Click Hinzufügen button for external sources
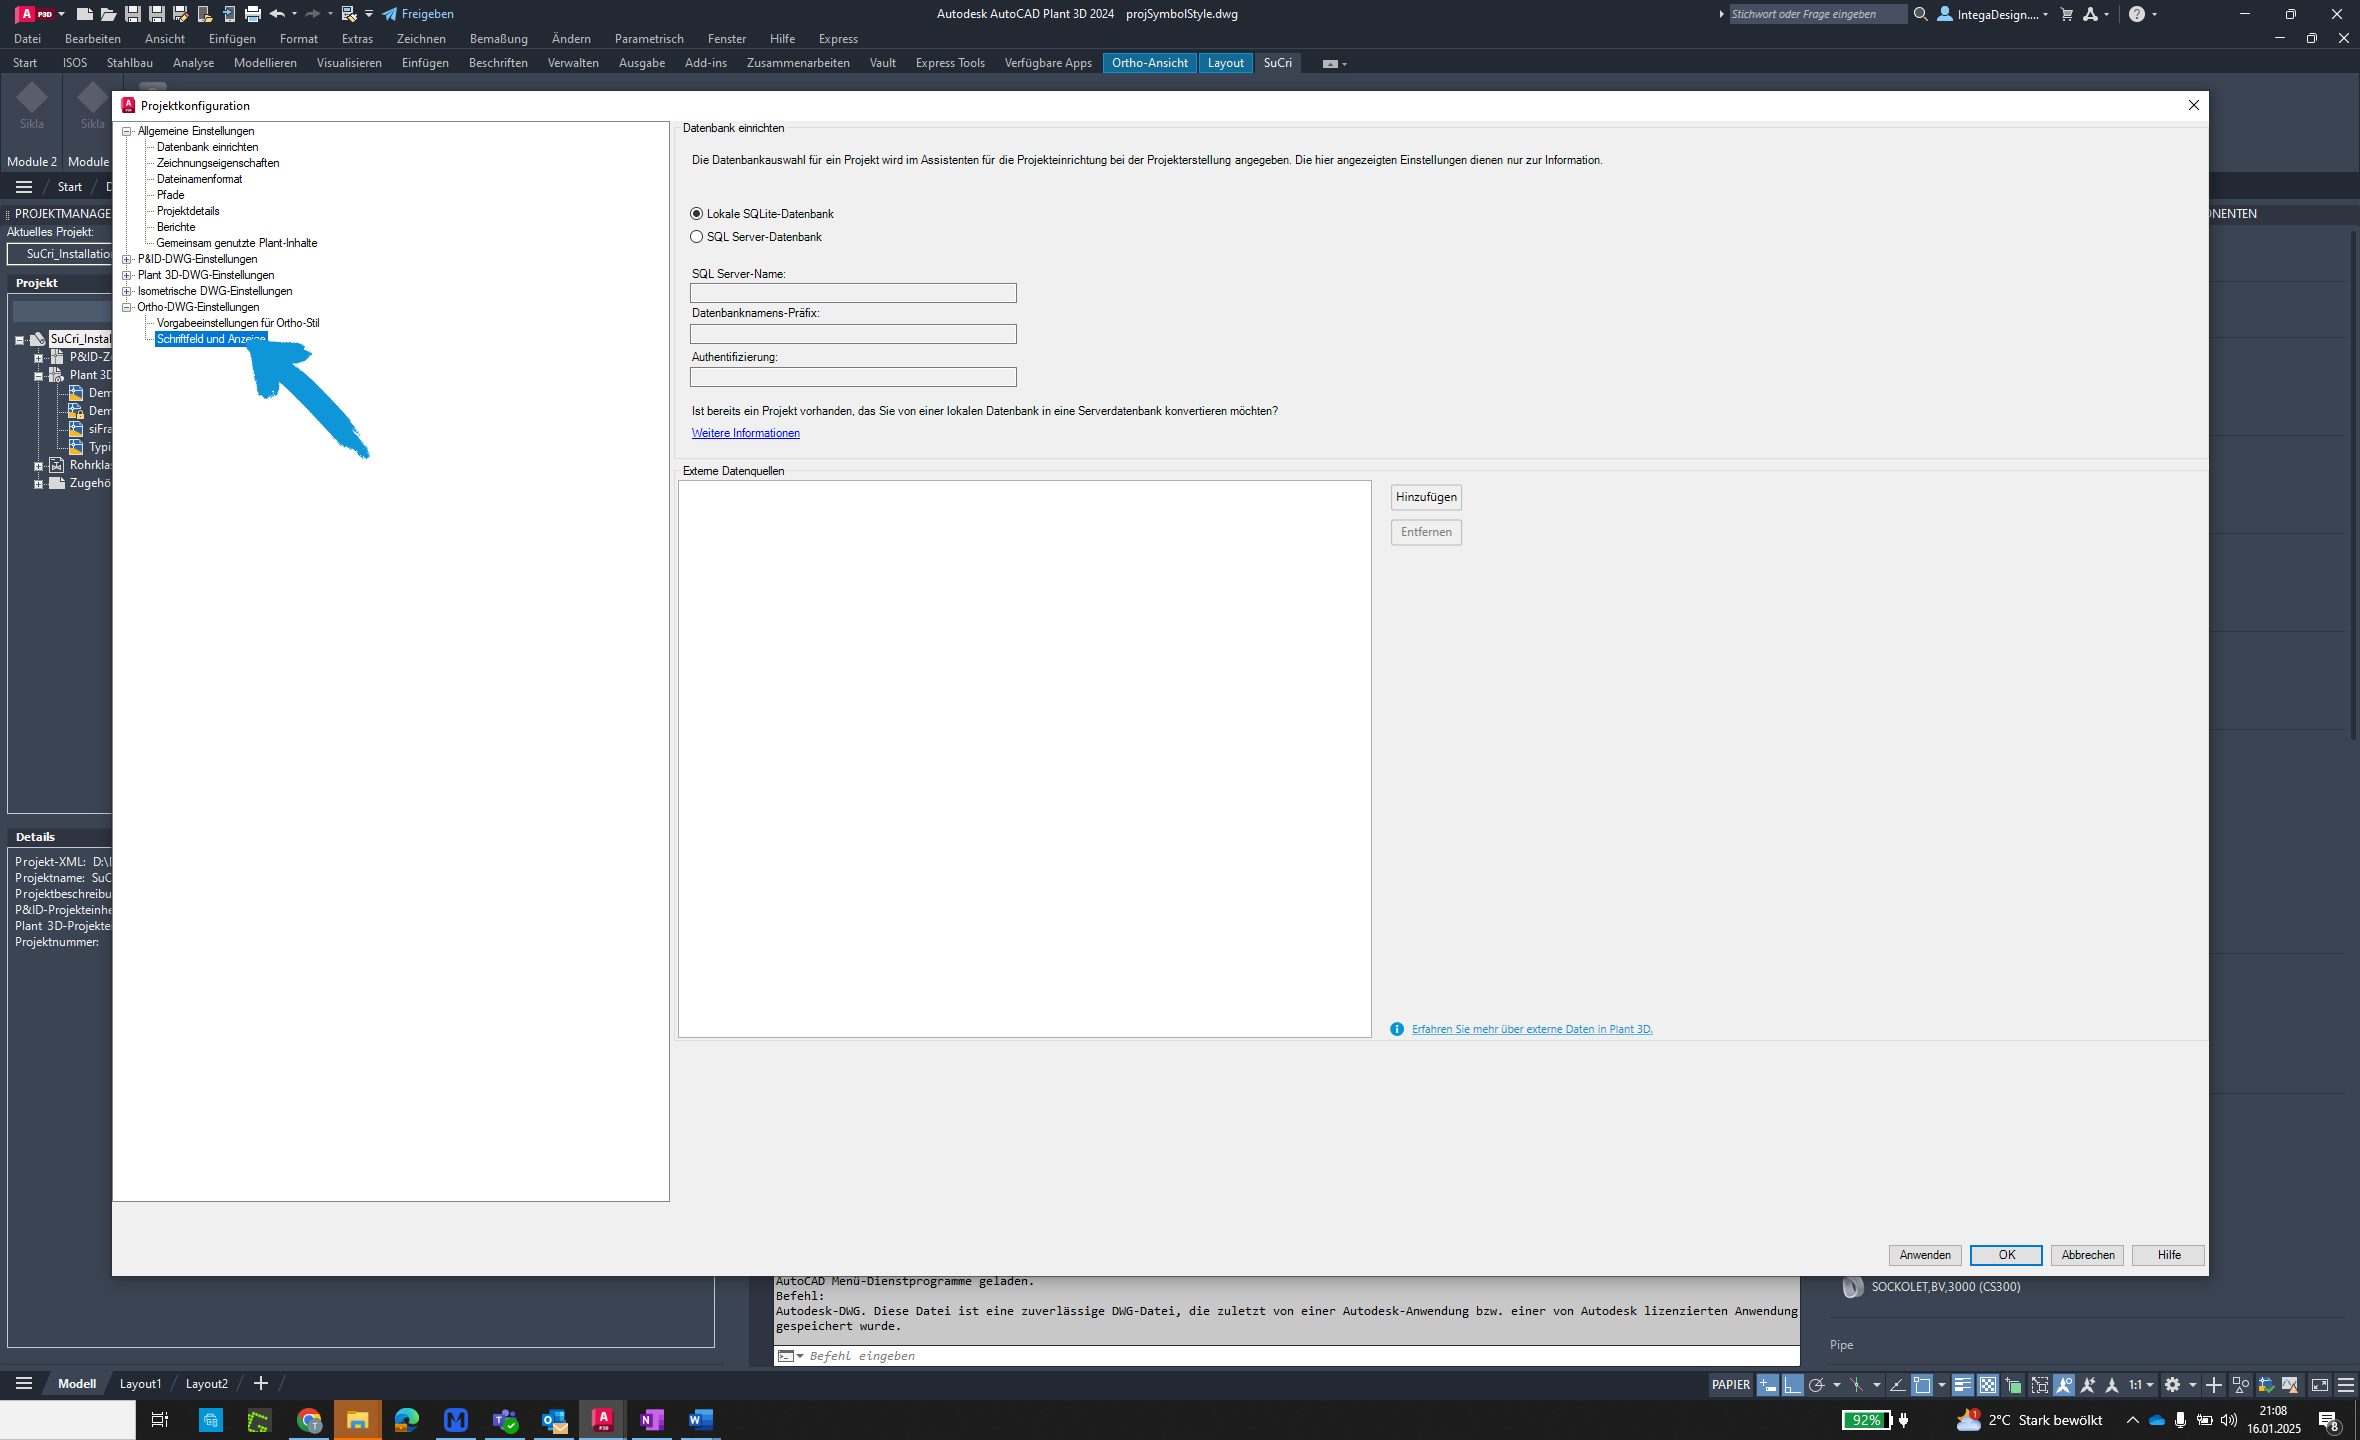Viewport: 2360px width, 1440px height. pyautogui.click(x=1424, y=496)
